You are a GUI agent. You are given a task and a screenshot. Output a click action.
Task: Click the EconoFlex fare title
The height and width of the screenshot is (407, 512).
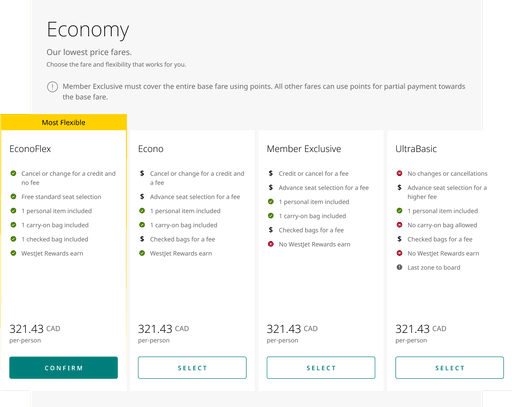click(30, 149)
